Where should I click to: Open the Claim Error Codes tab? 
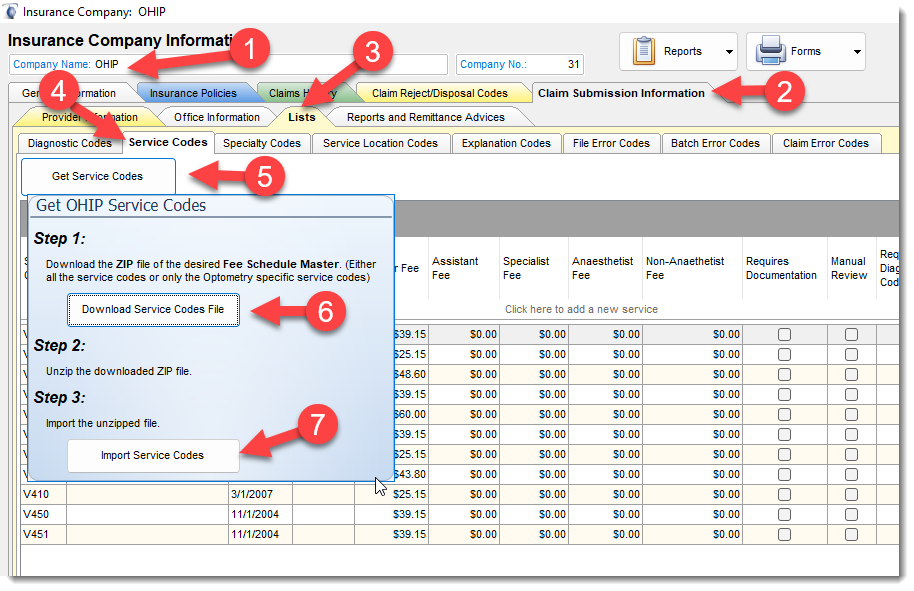click(x=825, y=143)
